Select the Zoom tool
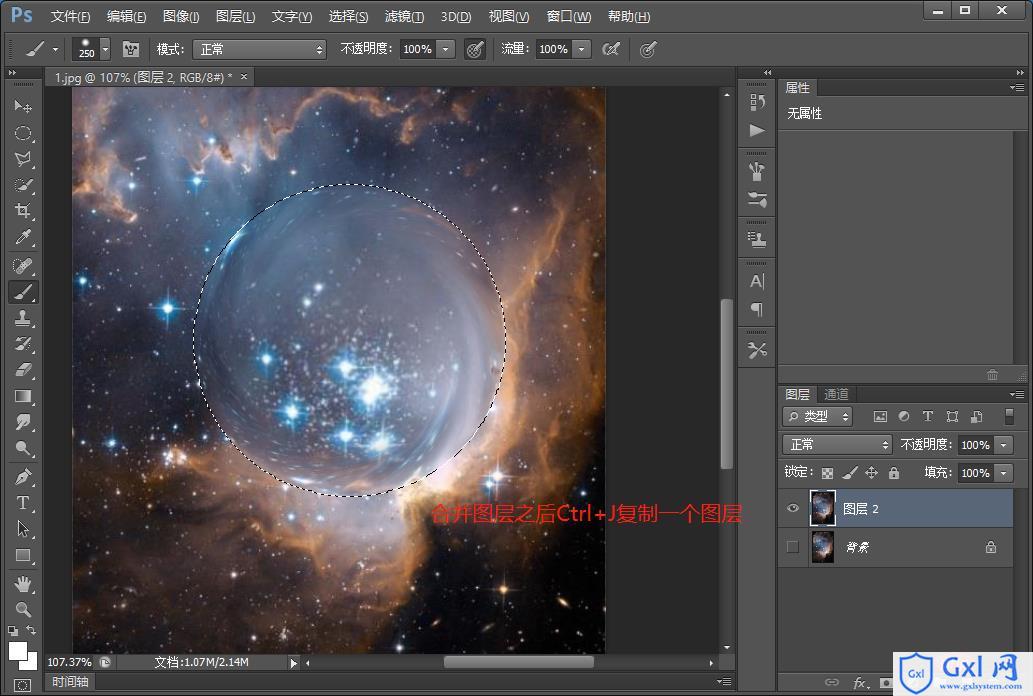Screen dimensions: 1033x696 pyautogui.click(x=23, y=609)
